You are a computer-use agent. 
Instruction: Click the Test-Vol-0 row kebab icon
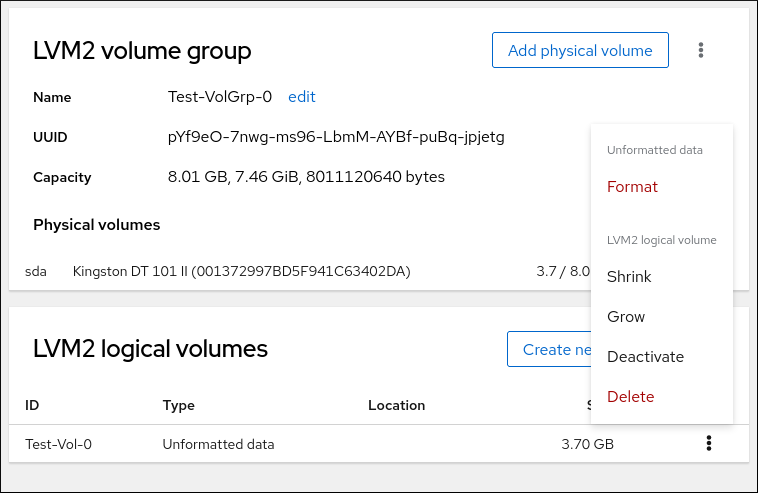click(x=708, y=443)
